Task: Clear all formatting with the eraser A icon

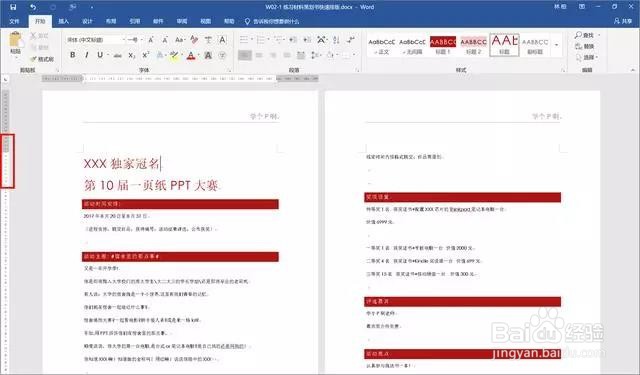Action: (x=194, y=40)
